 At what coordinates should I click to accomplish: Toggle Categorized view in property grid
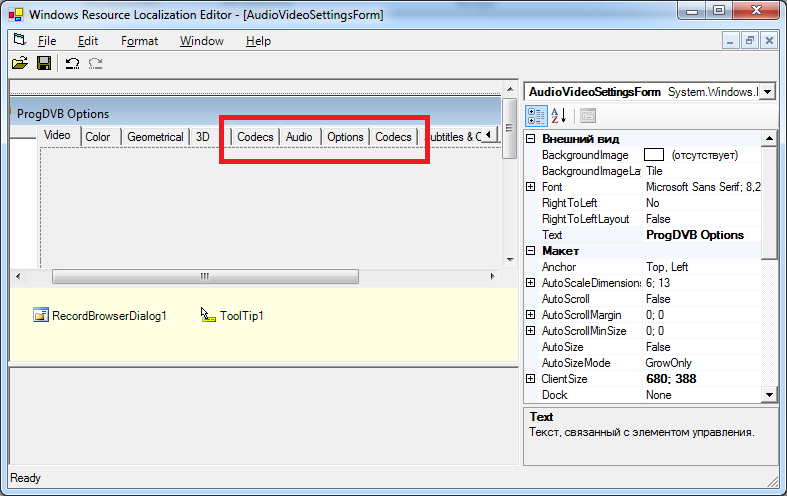[536, 116]
